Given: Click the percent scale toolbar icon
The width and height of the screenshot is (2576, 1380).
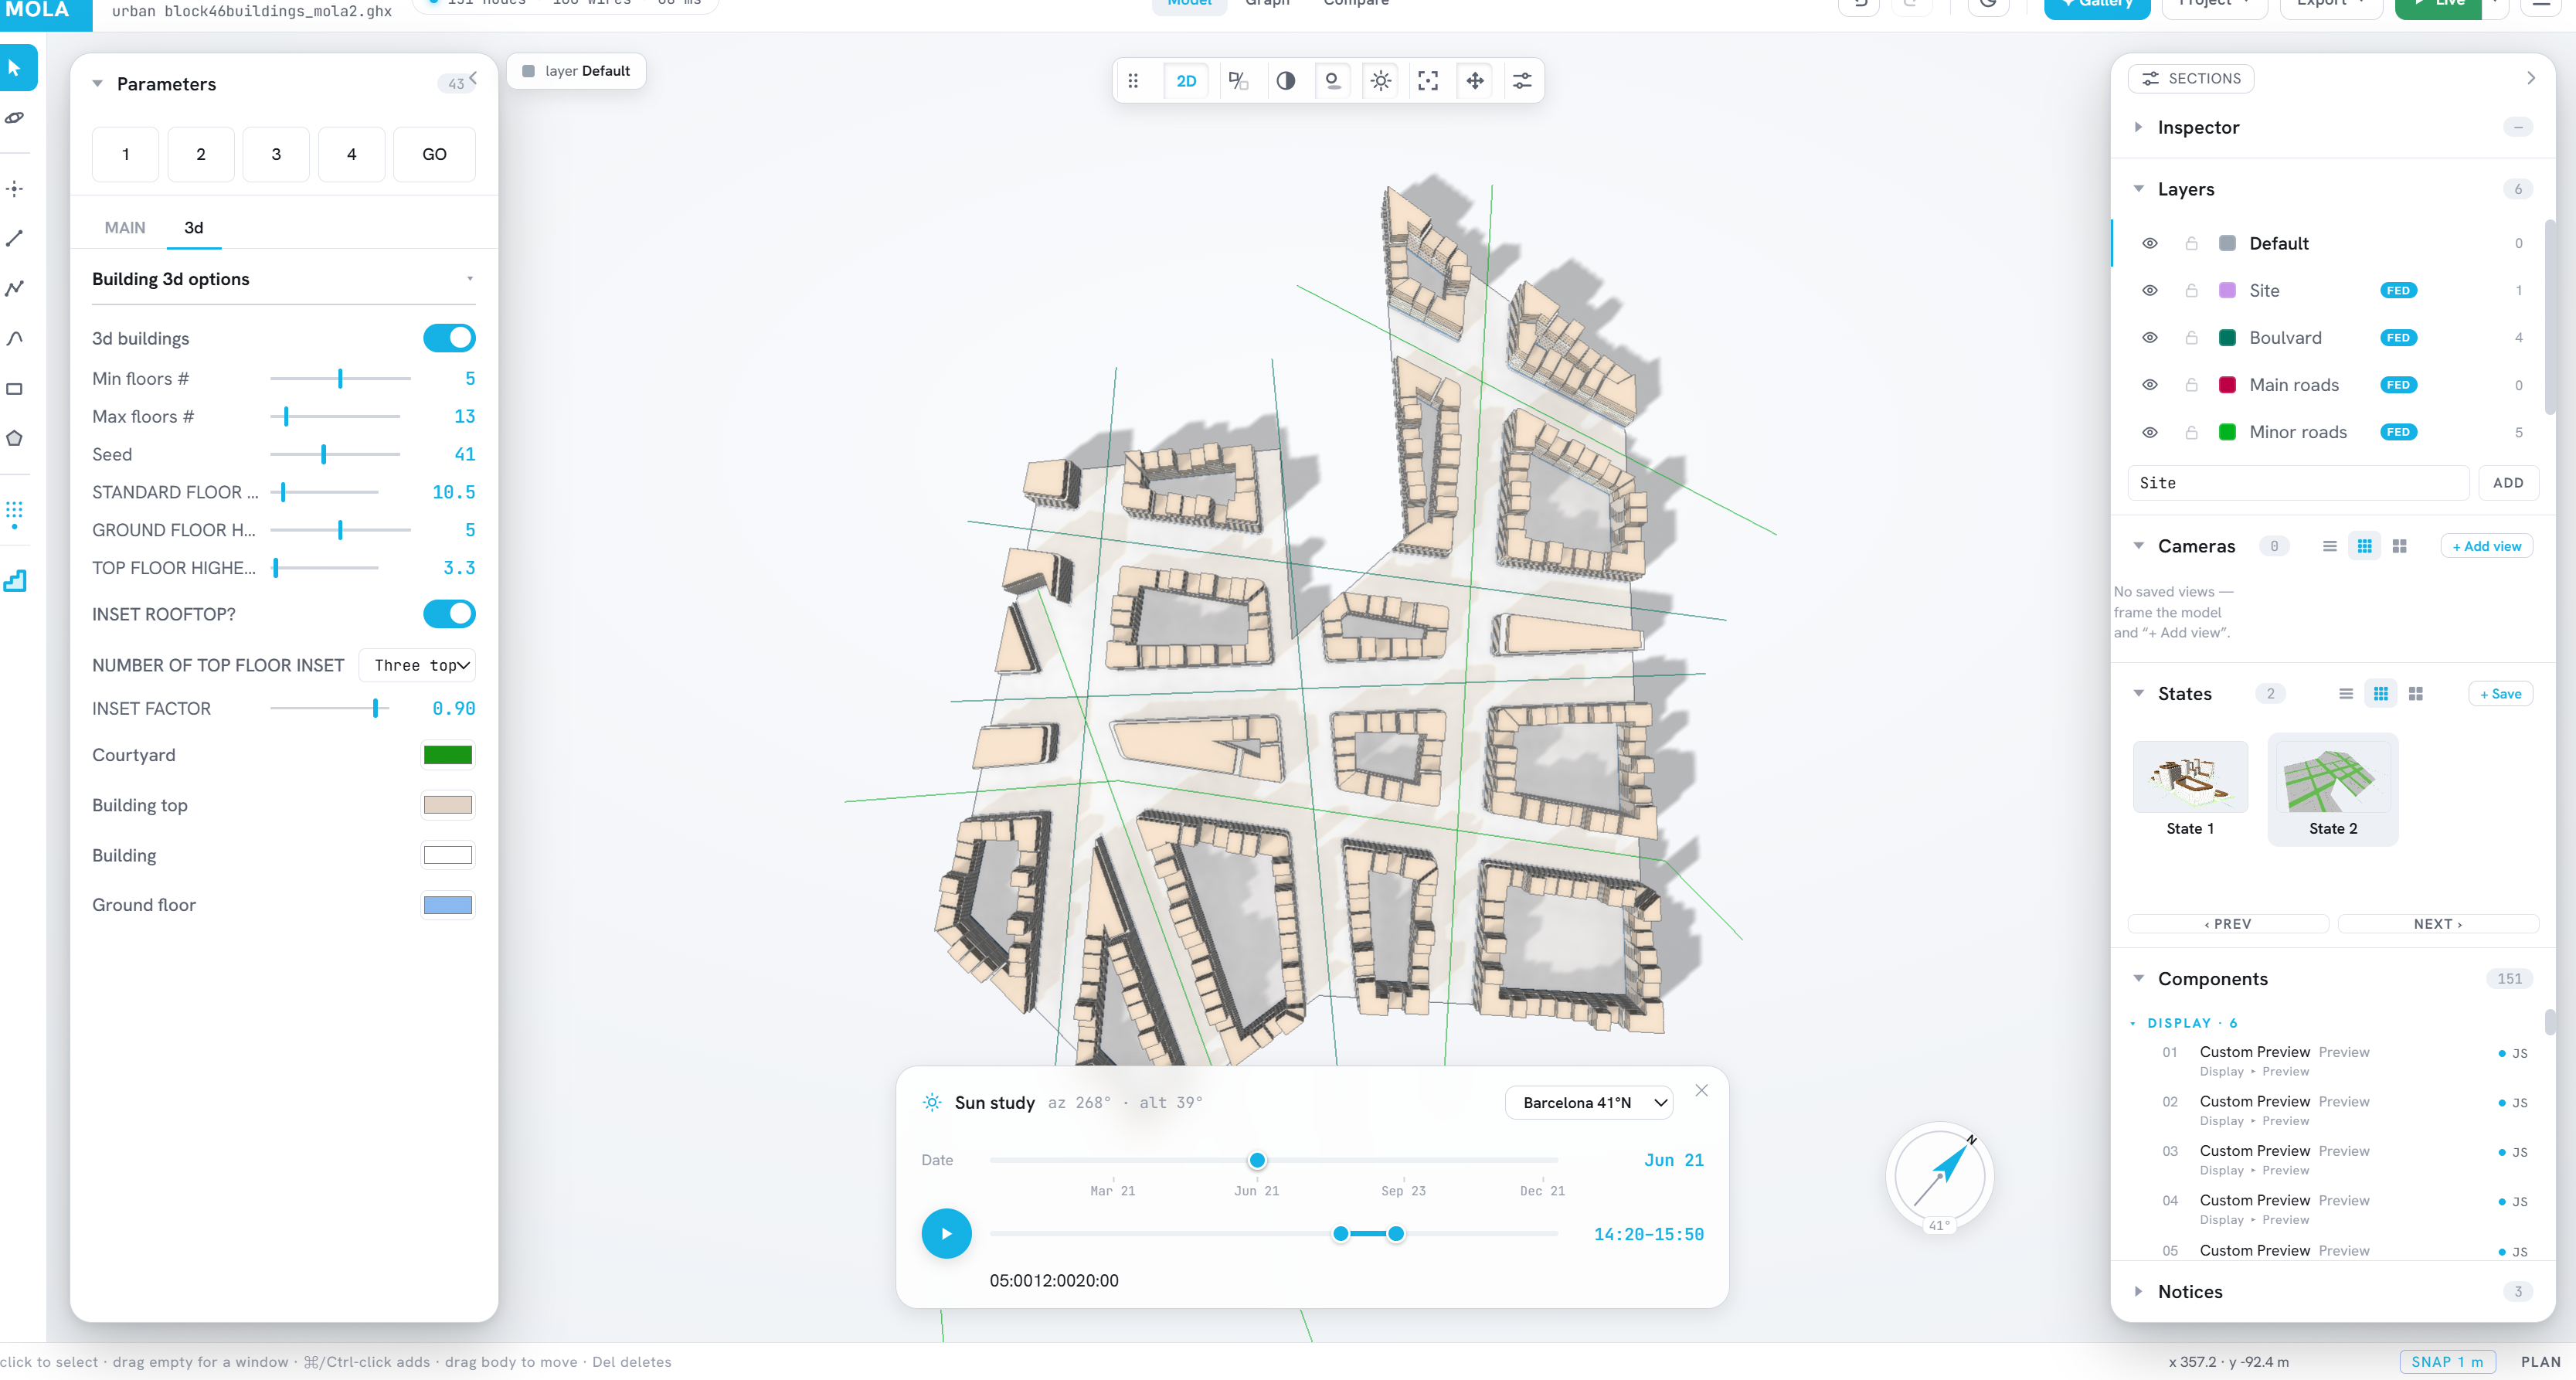Looking at the screenshot, I should pos(1238,81).
